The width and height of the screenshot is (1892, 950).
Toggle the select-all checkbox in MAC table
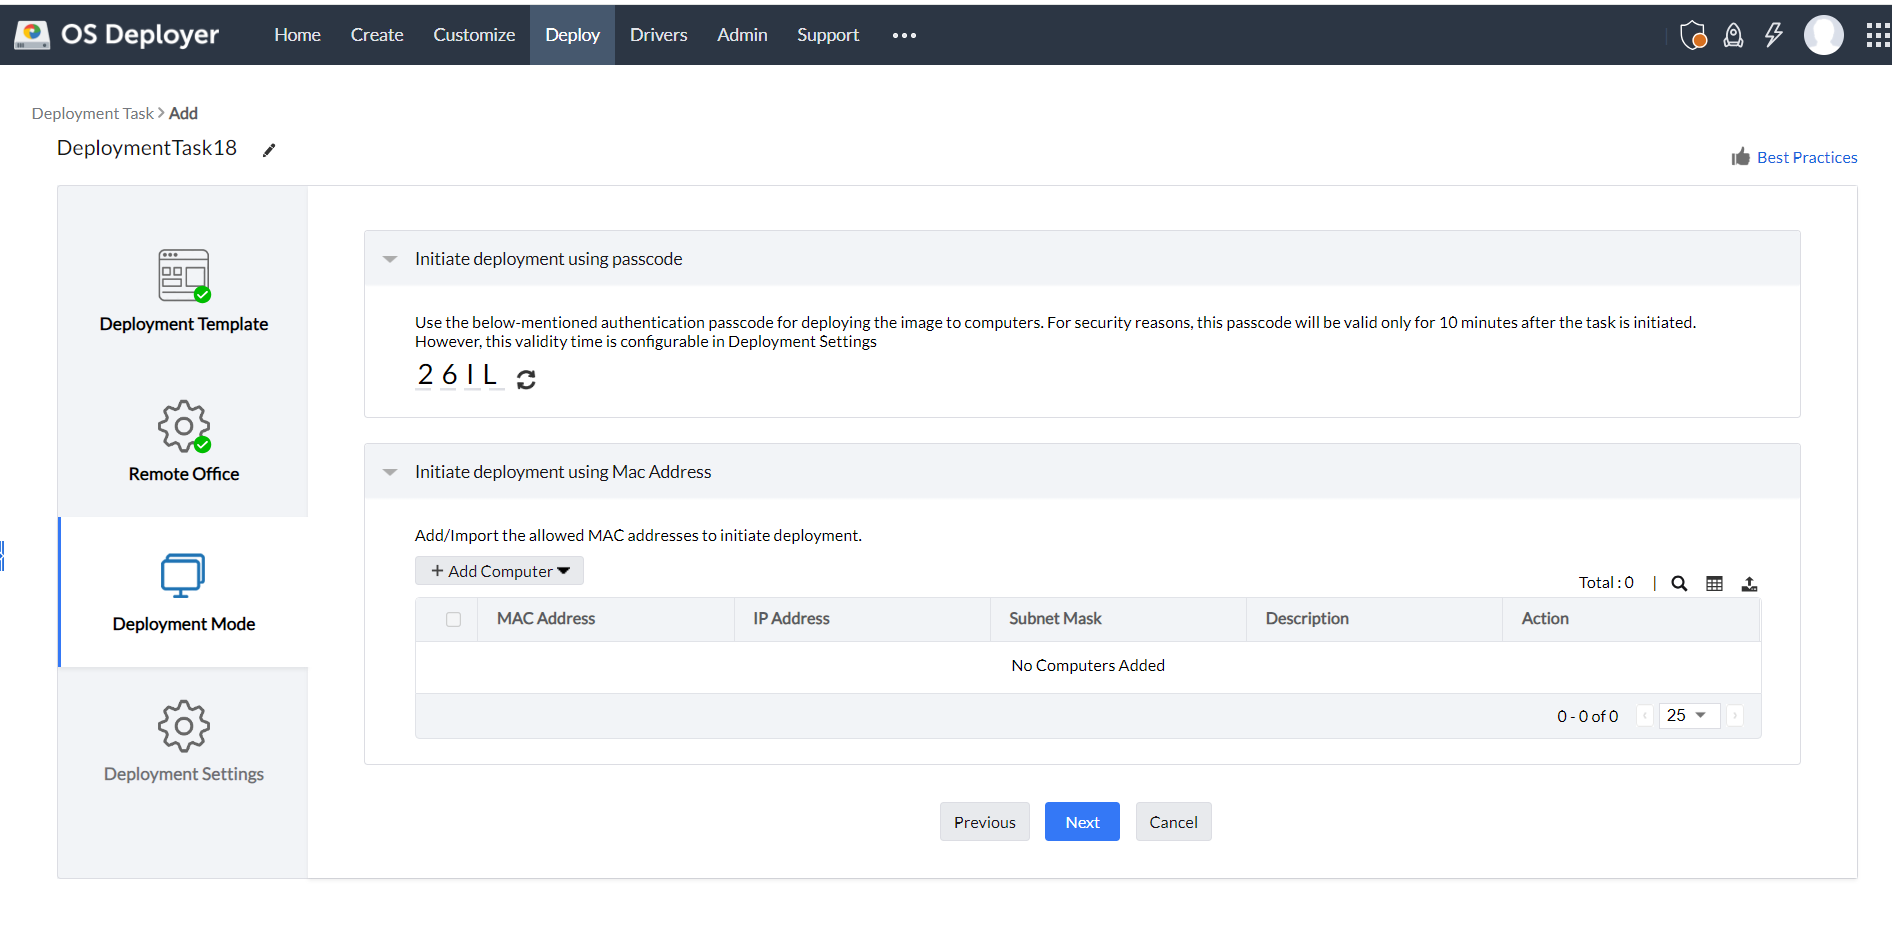(454, 619)
